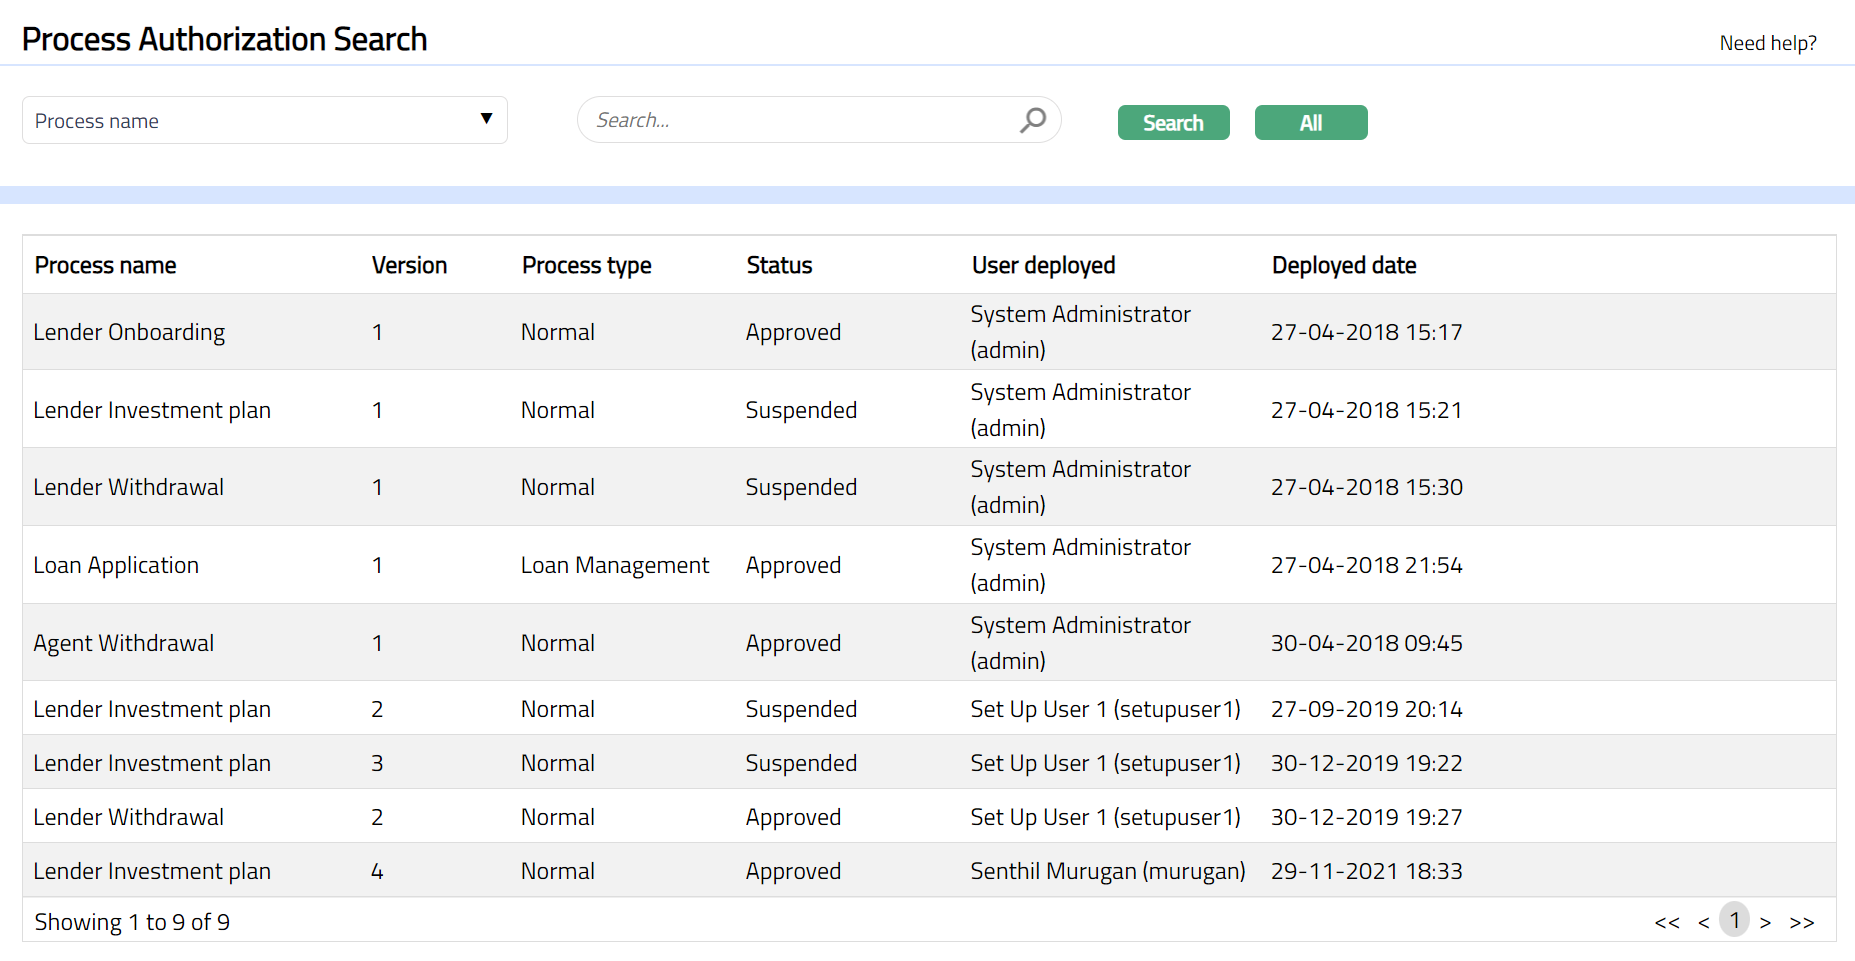Open the Process name dropdown
1855x961 pixels.
point(265,120)
